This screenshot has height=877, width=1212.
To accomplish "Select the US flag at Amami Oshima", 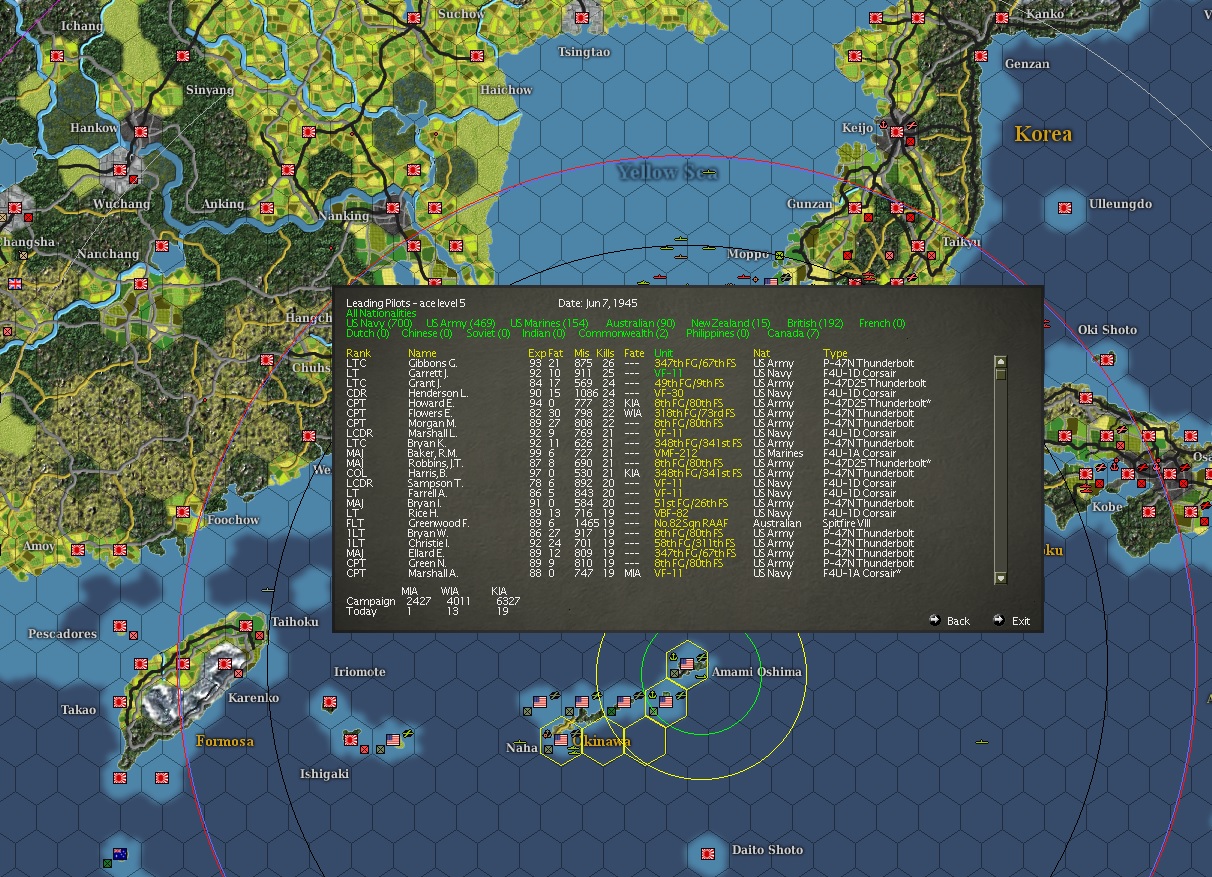I will [x=687, y=663].
